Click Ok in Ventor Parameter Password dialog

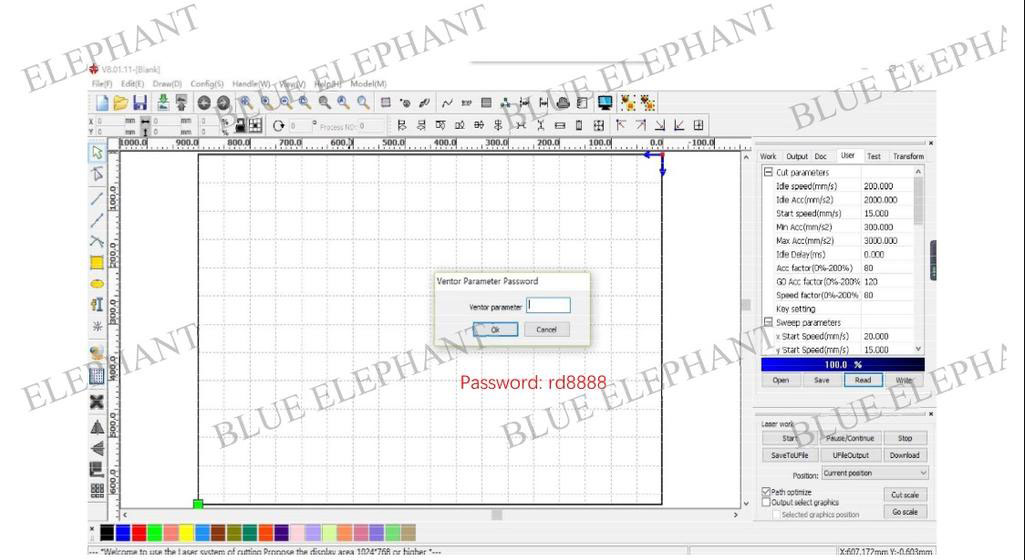click(496, 329)
